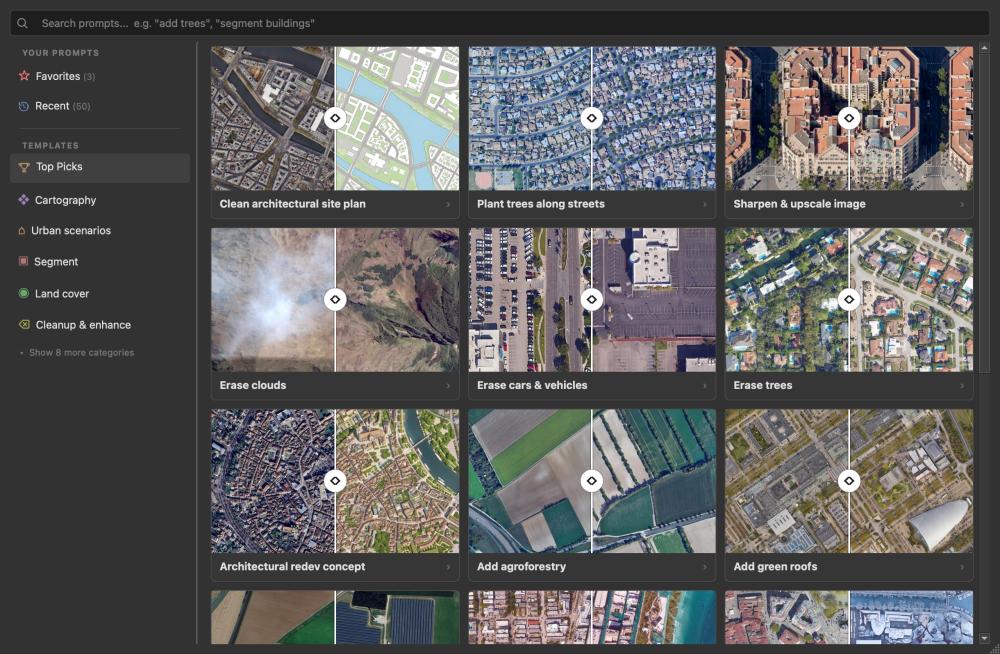Click compare handle on Architectural redev concept

click(335, 480)
